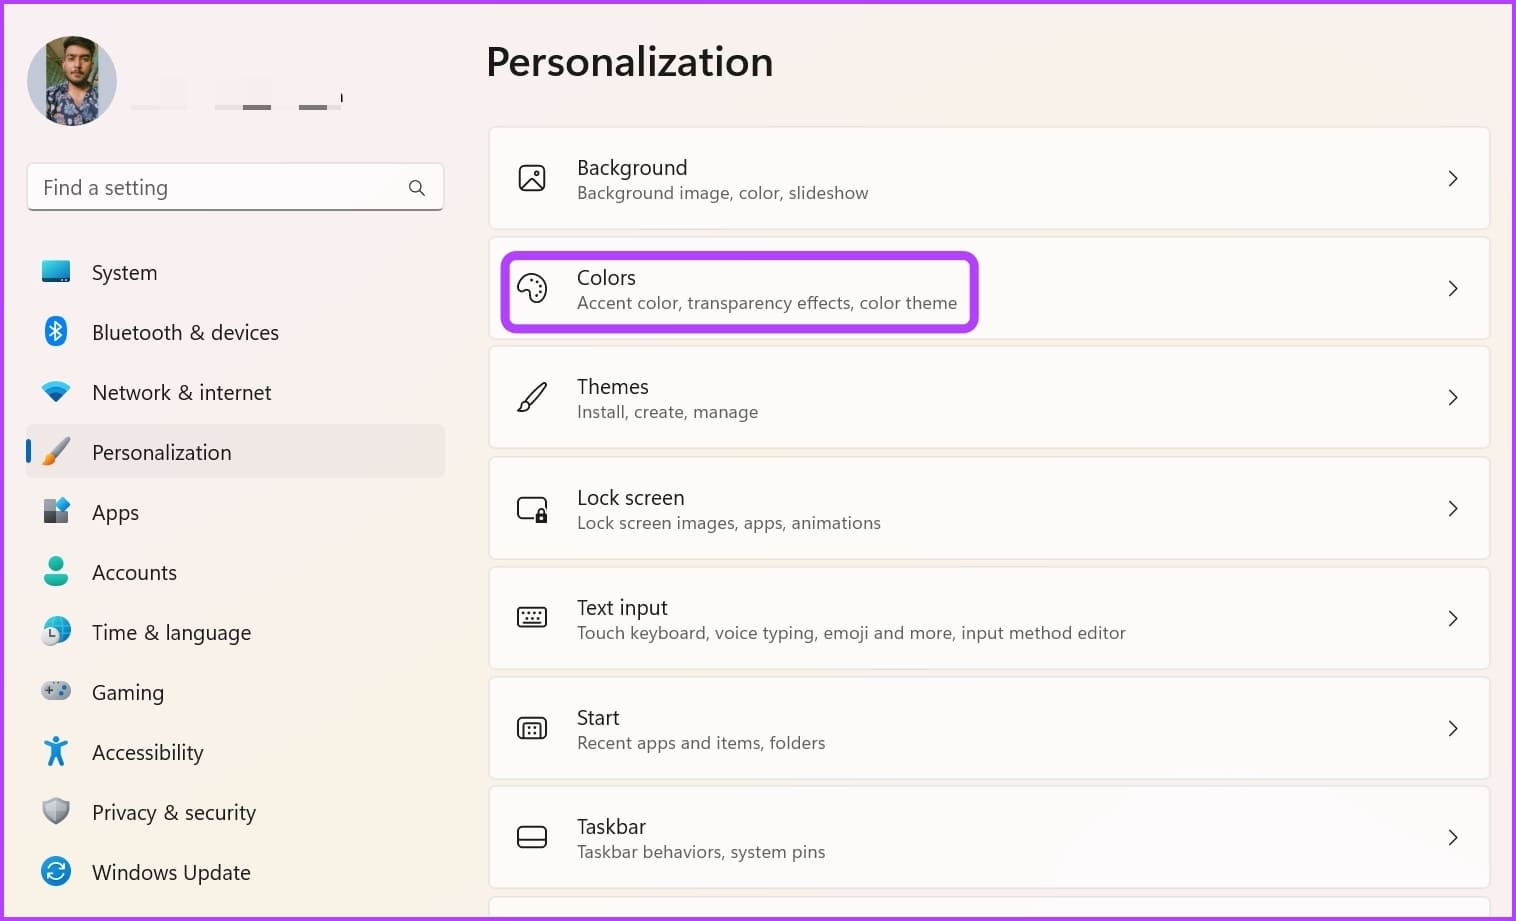The height and width of the screenshot is (921, 1516).
Task: Click the search magnifier icon
Action: [x=417, y=188]
